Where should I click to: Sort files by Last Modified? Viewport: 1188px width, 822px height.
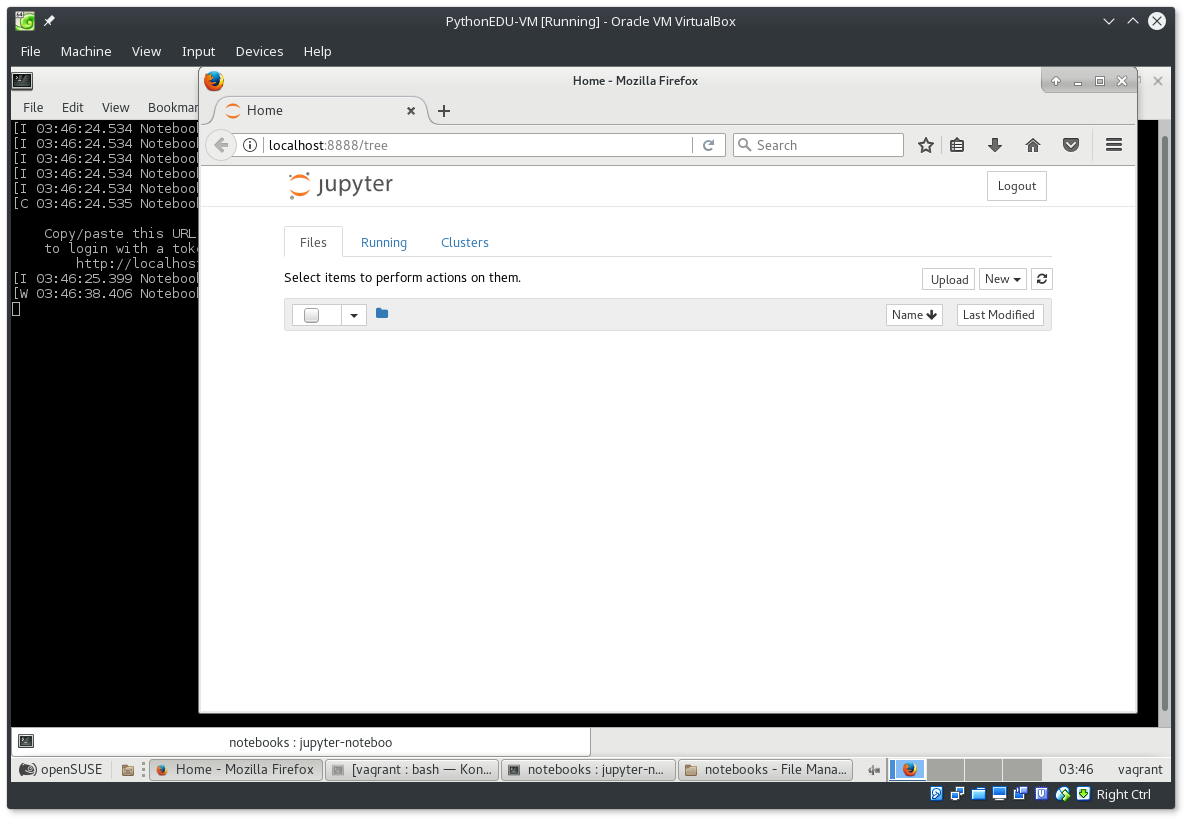[x=999, y=314]
